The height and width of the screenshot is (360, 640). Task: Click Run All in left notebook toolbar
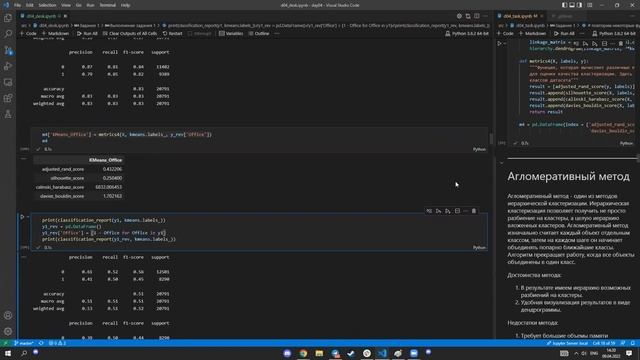[x=87, y=33]
